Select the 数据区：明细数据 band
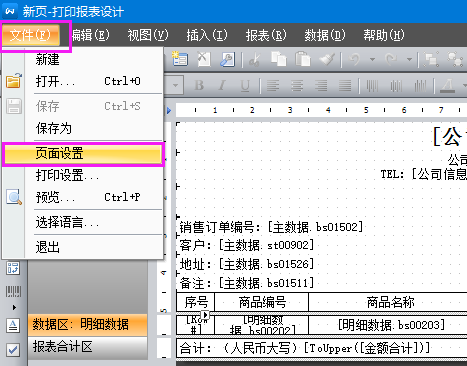Screen dimensions: 467x366 [x=87, y=324]
